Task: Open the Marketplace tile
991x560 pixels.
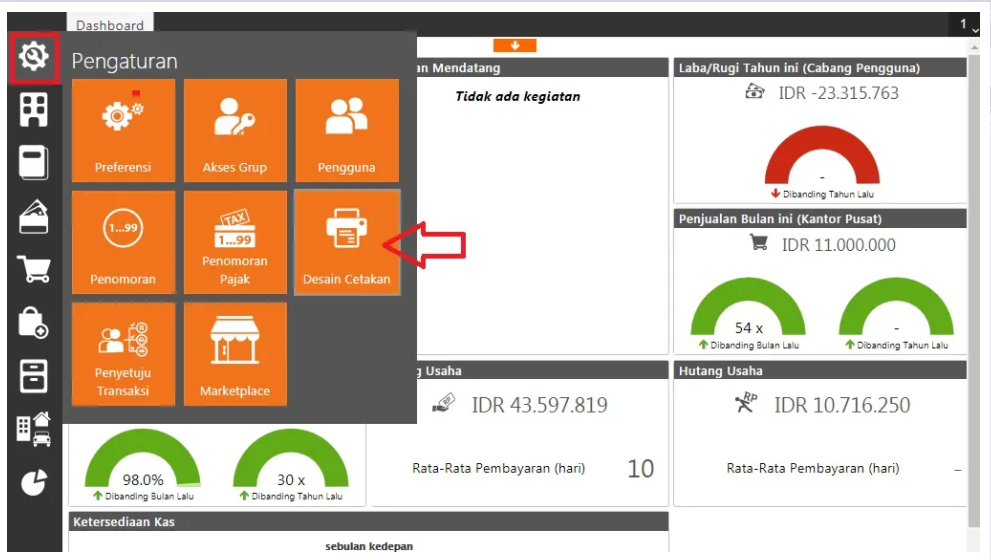Action: point(235,354)
